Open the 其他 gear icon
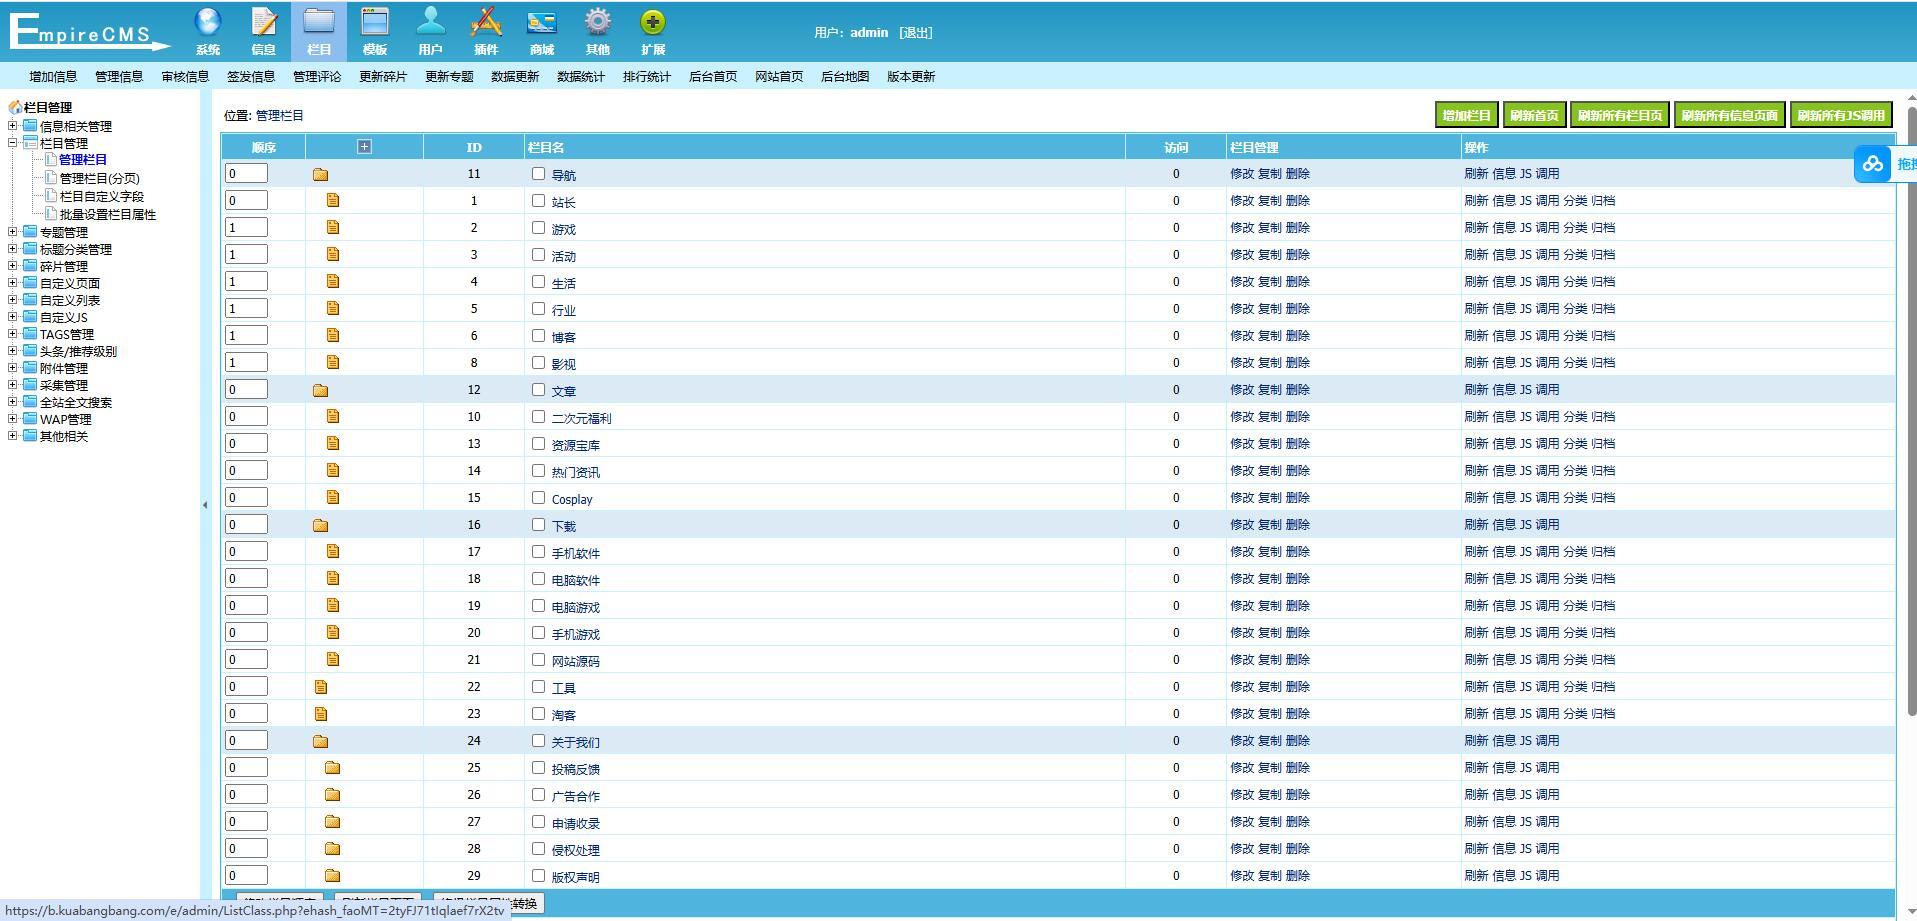Screen dimensions: 1917x921 tap(597, 23)
